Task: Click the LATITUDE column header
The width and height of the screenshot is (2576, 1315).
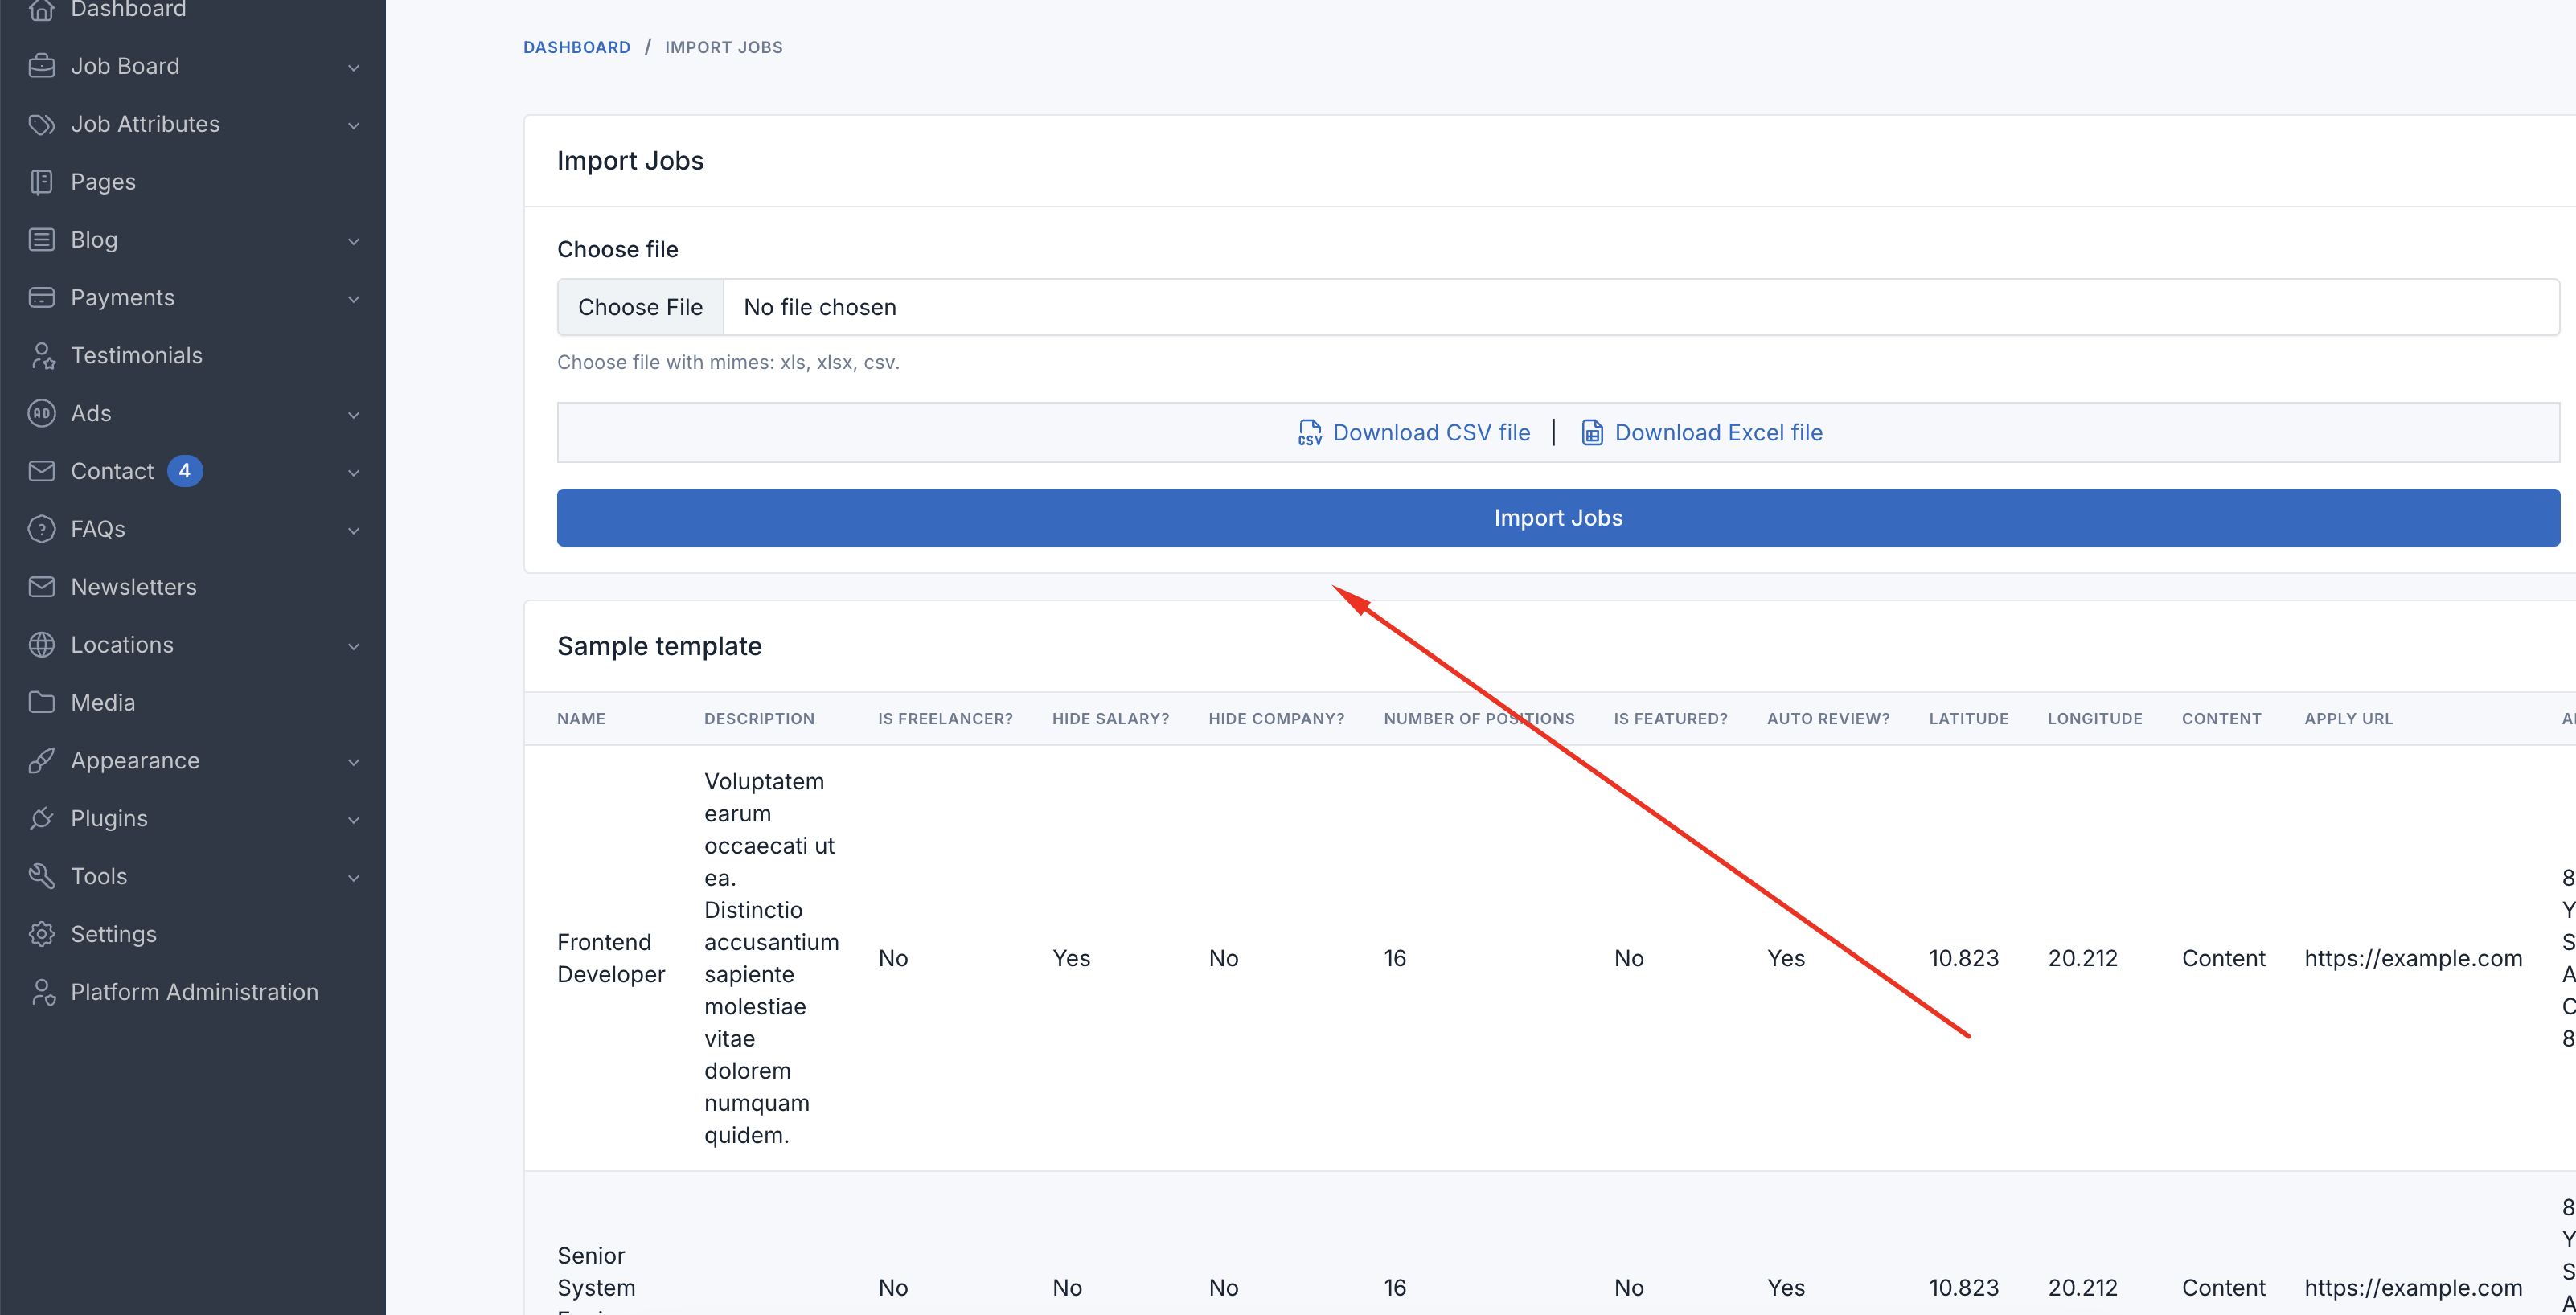Action: pyautogui.click(x=1968, y=719)
